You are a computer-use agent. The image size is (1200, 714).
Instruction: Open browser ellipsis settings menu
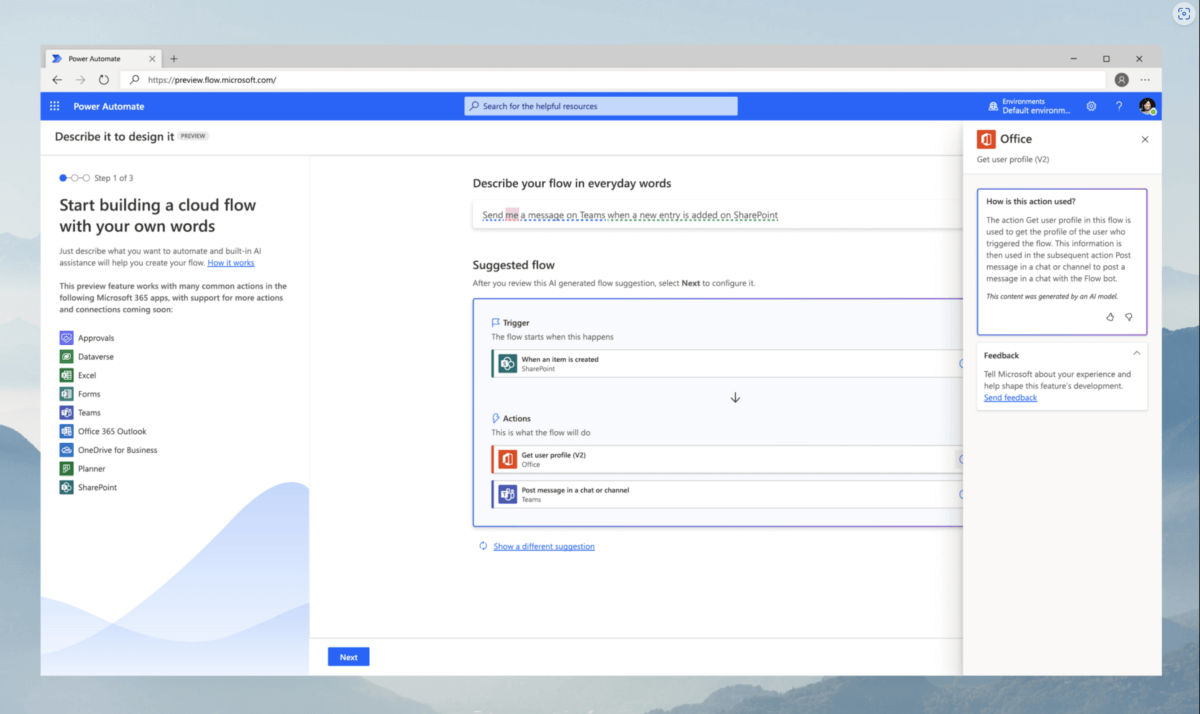(x=1145, y=80)
